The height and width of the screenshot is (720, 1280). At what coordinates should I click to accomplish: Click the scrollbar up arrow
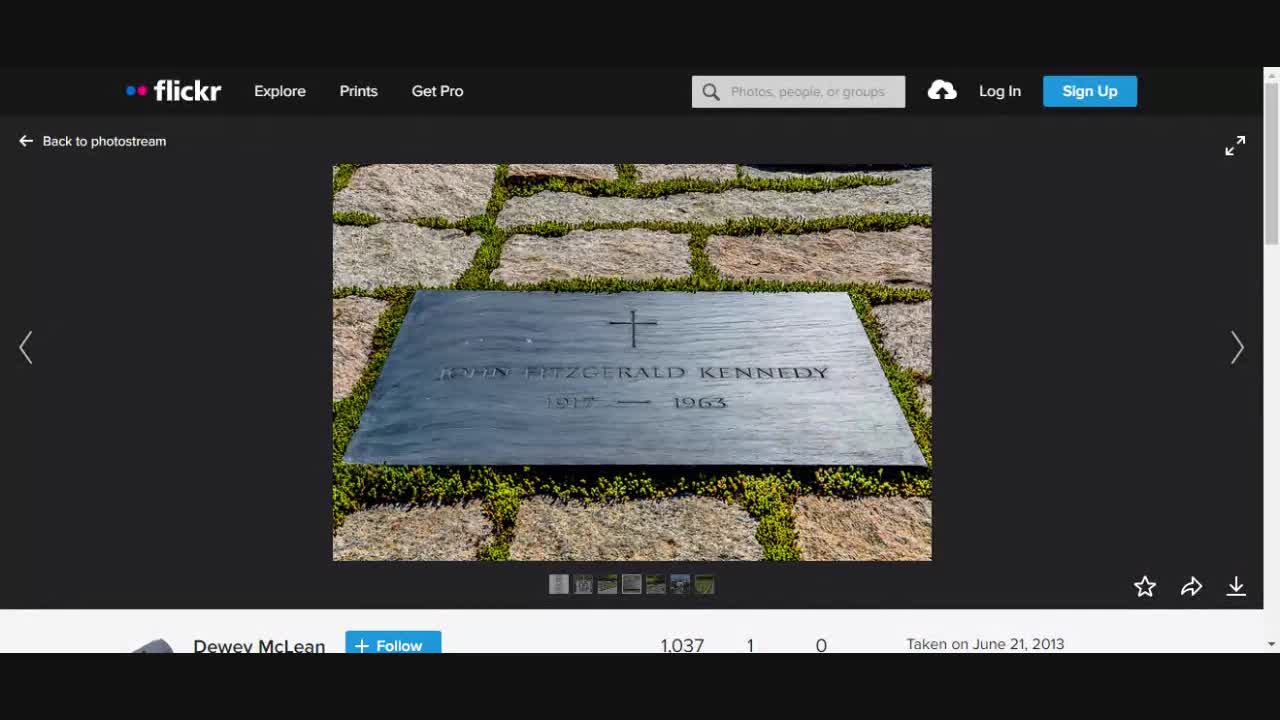click(x=1272, y=75)
